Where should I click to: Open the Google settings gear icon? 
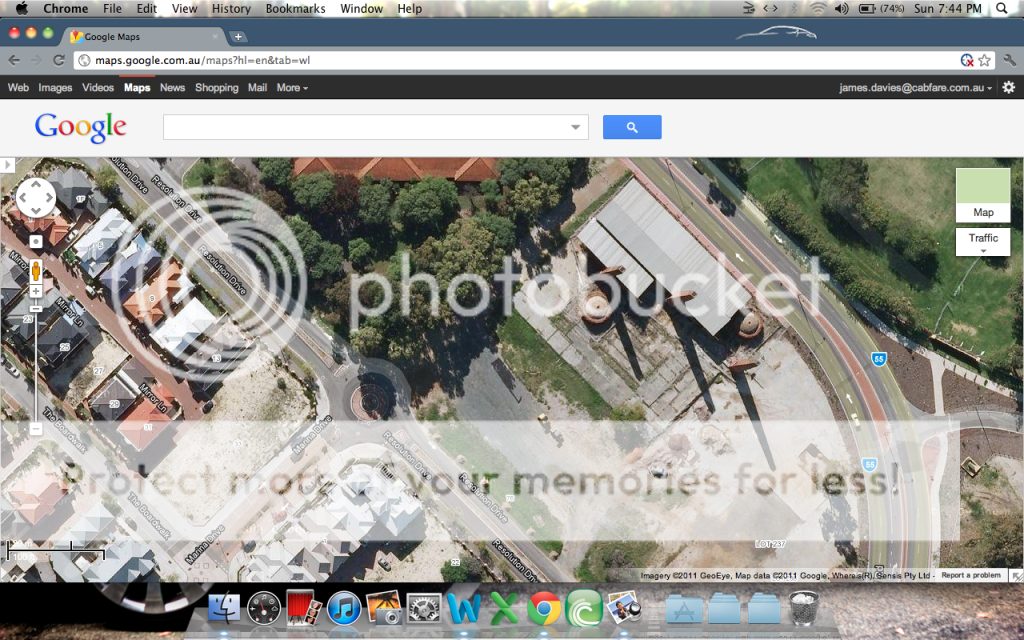[x=1008, y=88]
